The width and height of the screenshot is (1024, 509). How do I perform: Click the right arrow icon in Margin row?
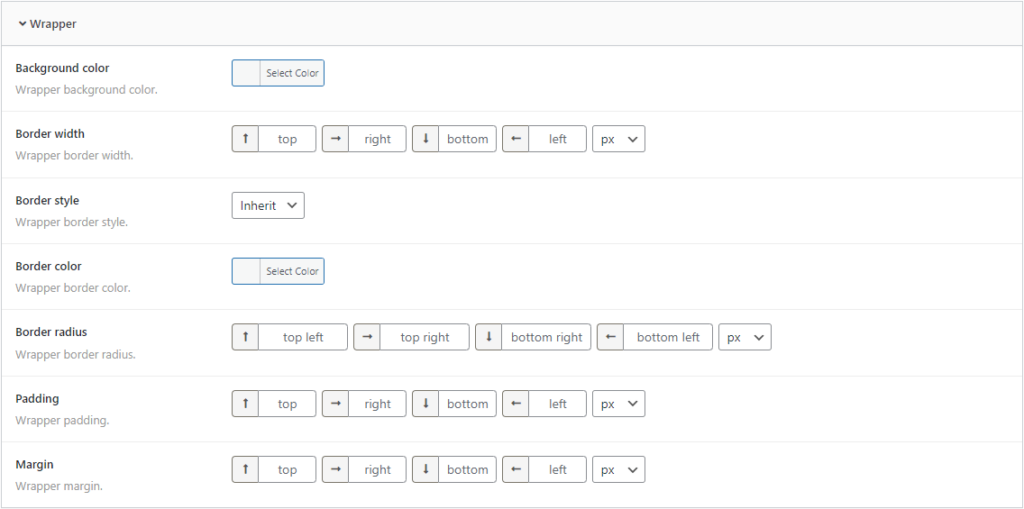point(336,470)
